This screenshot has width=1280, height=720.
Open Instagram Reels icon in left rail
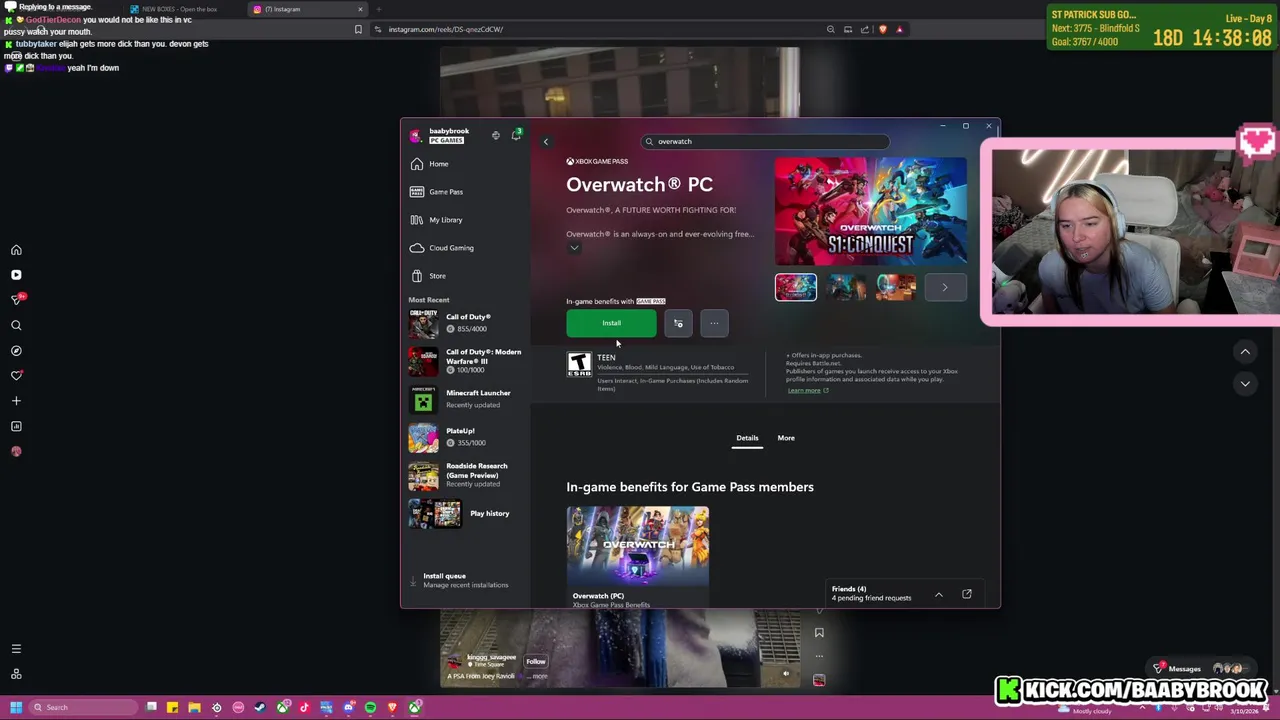point(16,275)
